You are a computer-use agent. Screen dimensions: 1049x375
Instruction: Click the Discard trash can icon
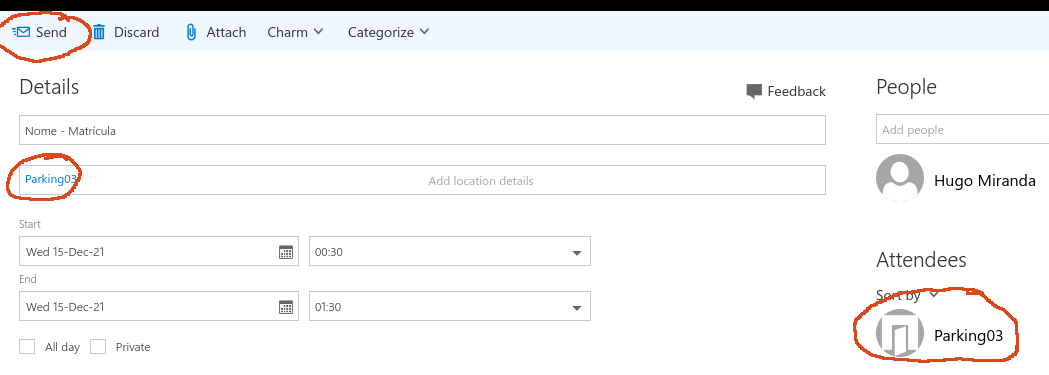[99, 32]
